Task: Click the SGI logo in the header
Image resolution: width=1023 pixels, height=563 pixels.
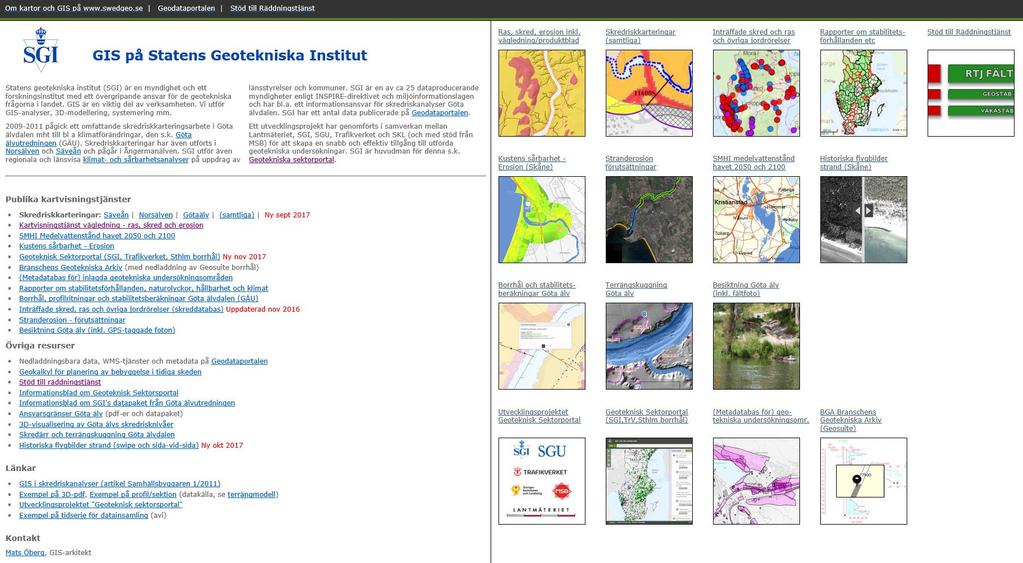Action: pos(40,50)
